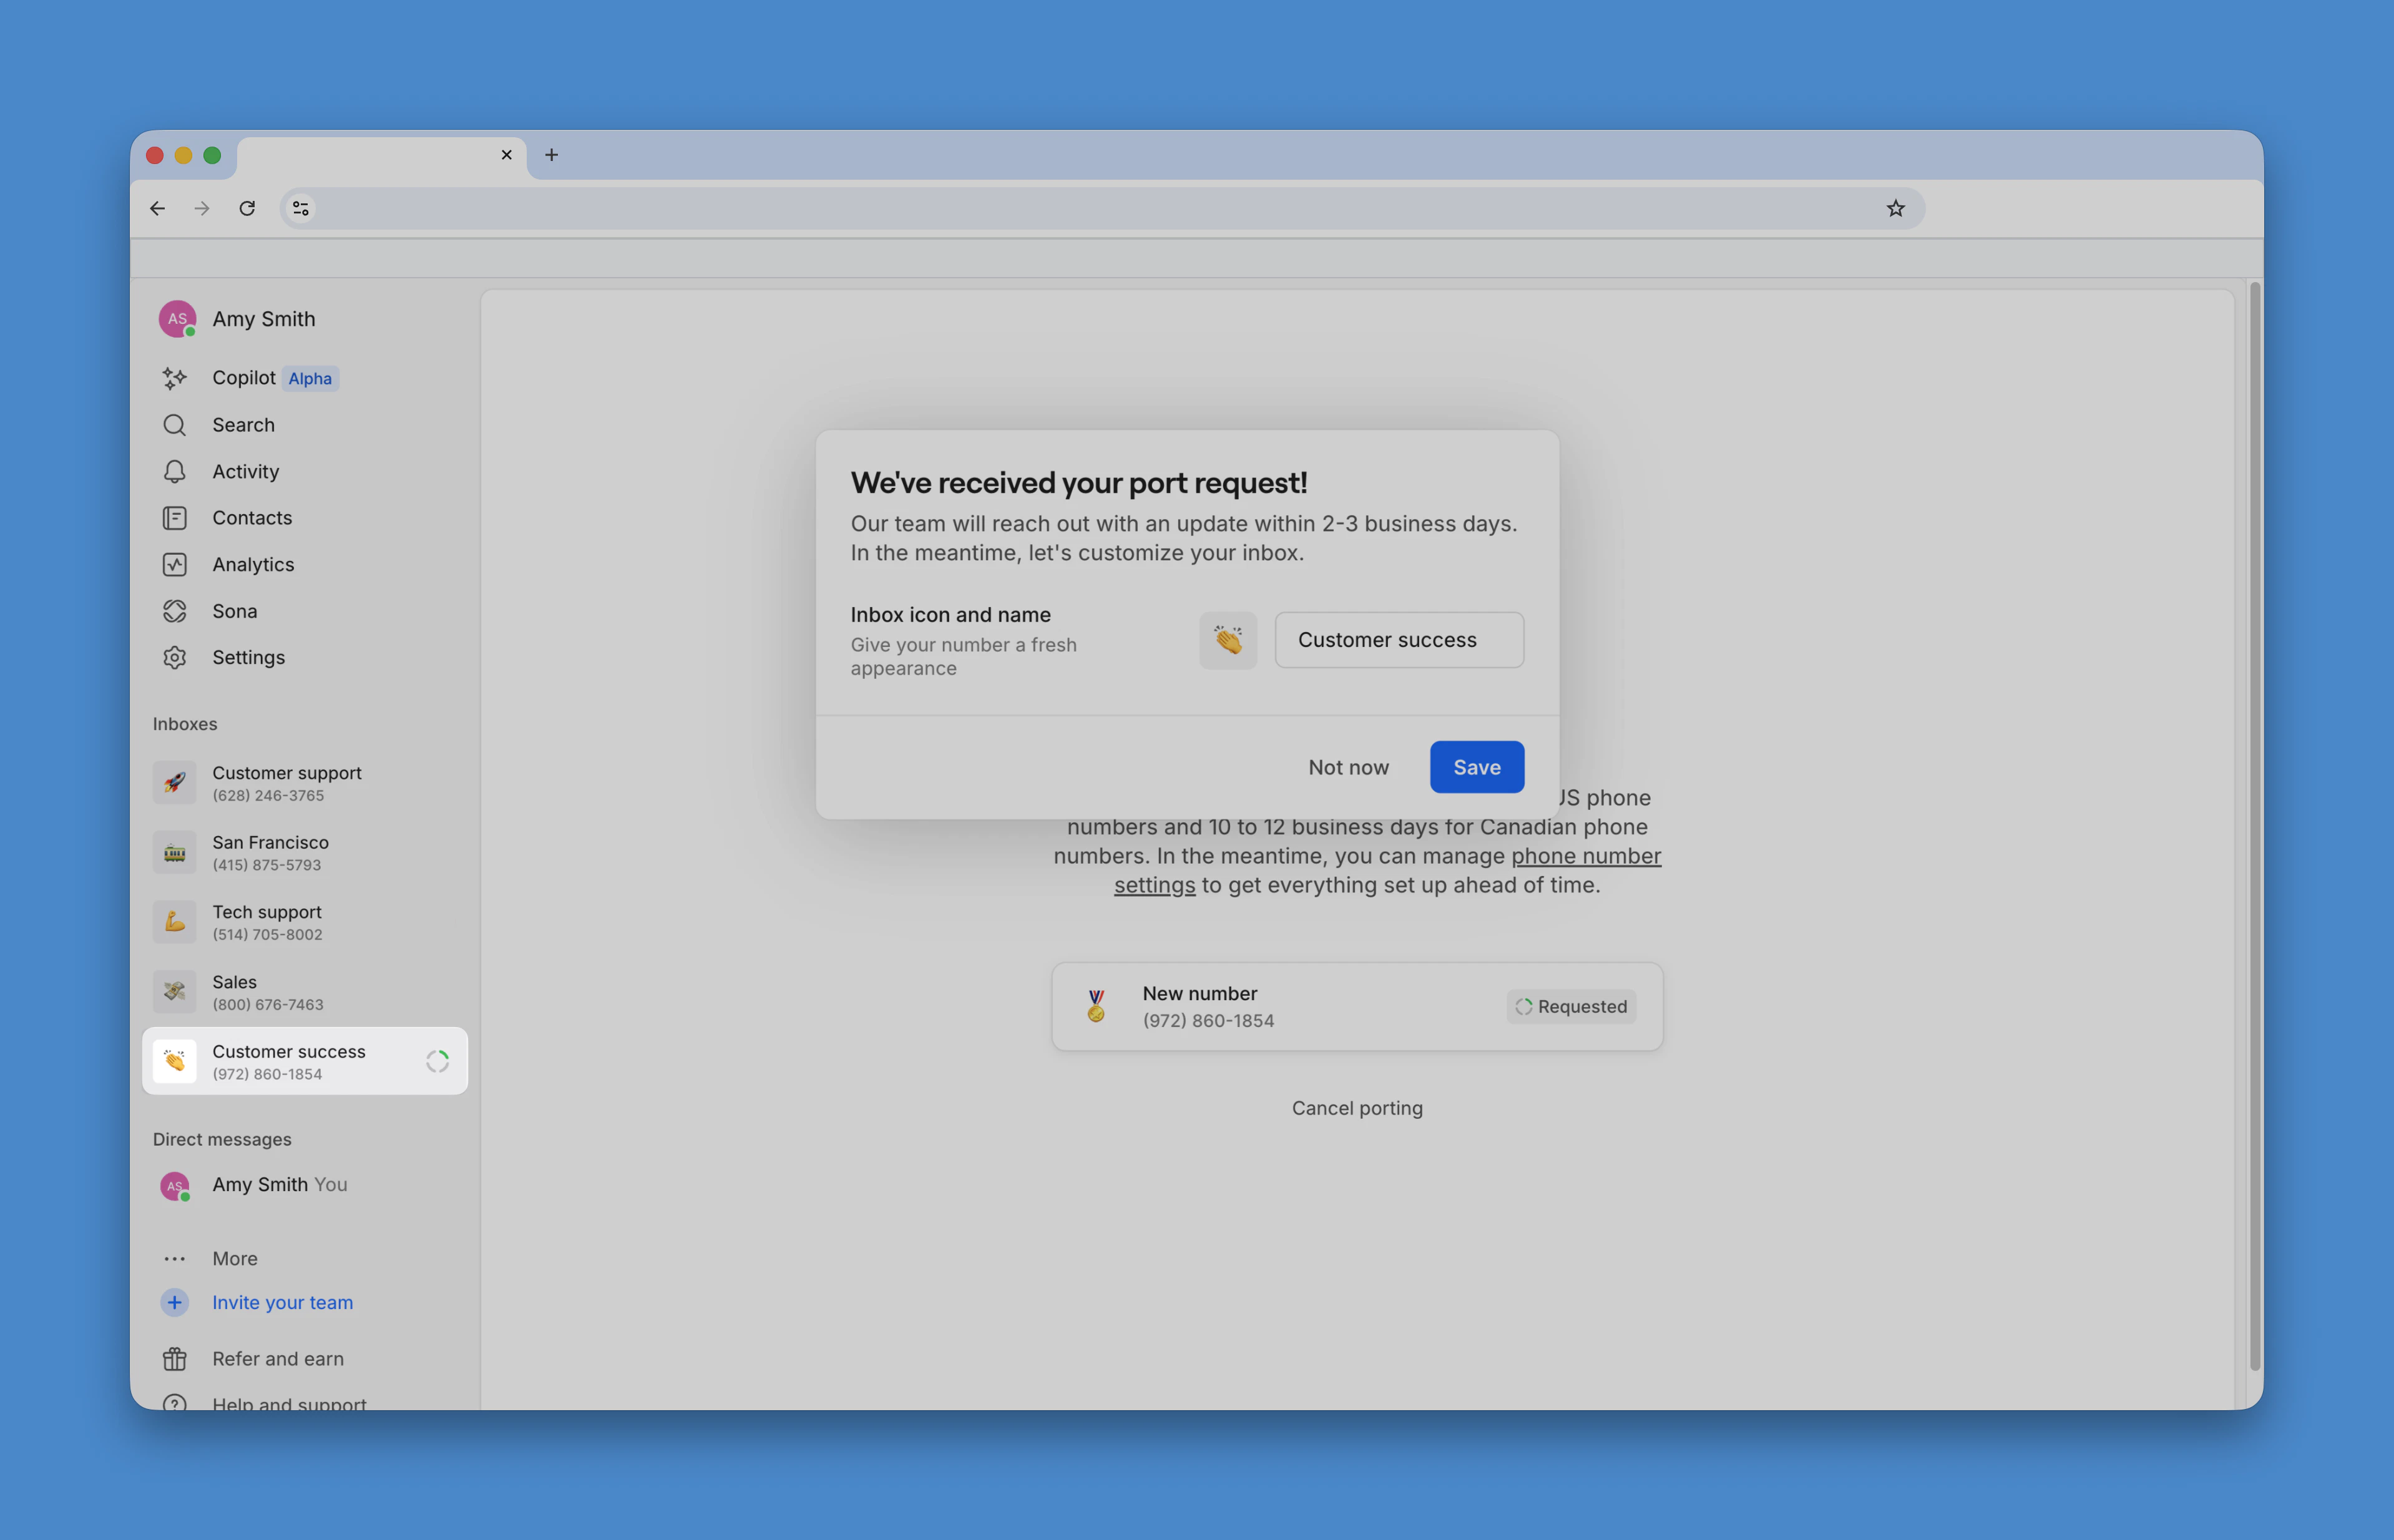Image resolution: width=2394 pixels, height=1540 pixels.
Task: Click the medal icon on New number card
Action: click(x=1096, y=1006)
